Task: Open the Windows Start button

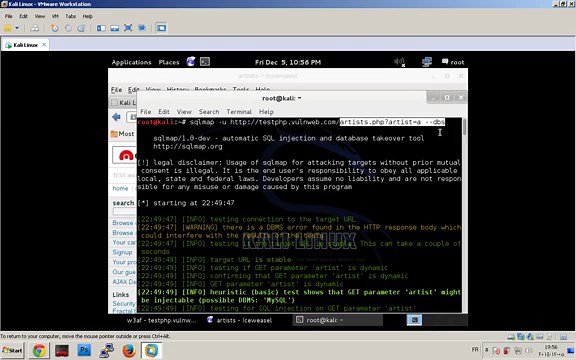Action: coord(12,350)
